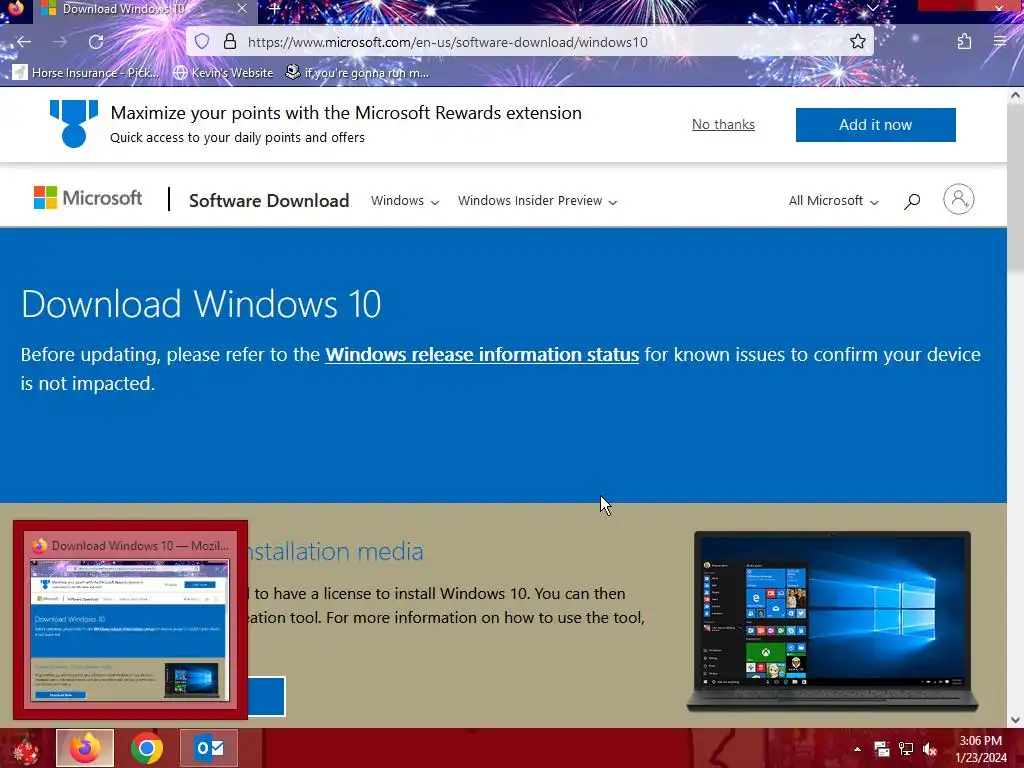
Task: Expand the Windows navigation dropdown
Action: click(405, 200)
